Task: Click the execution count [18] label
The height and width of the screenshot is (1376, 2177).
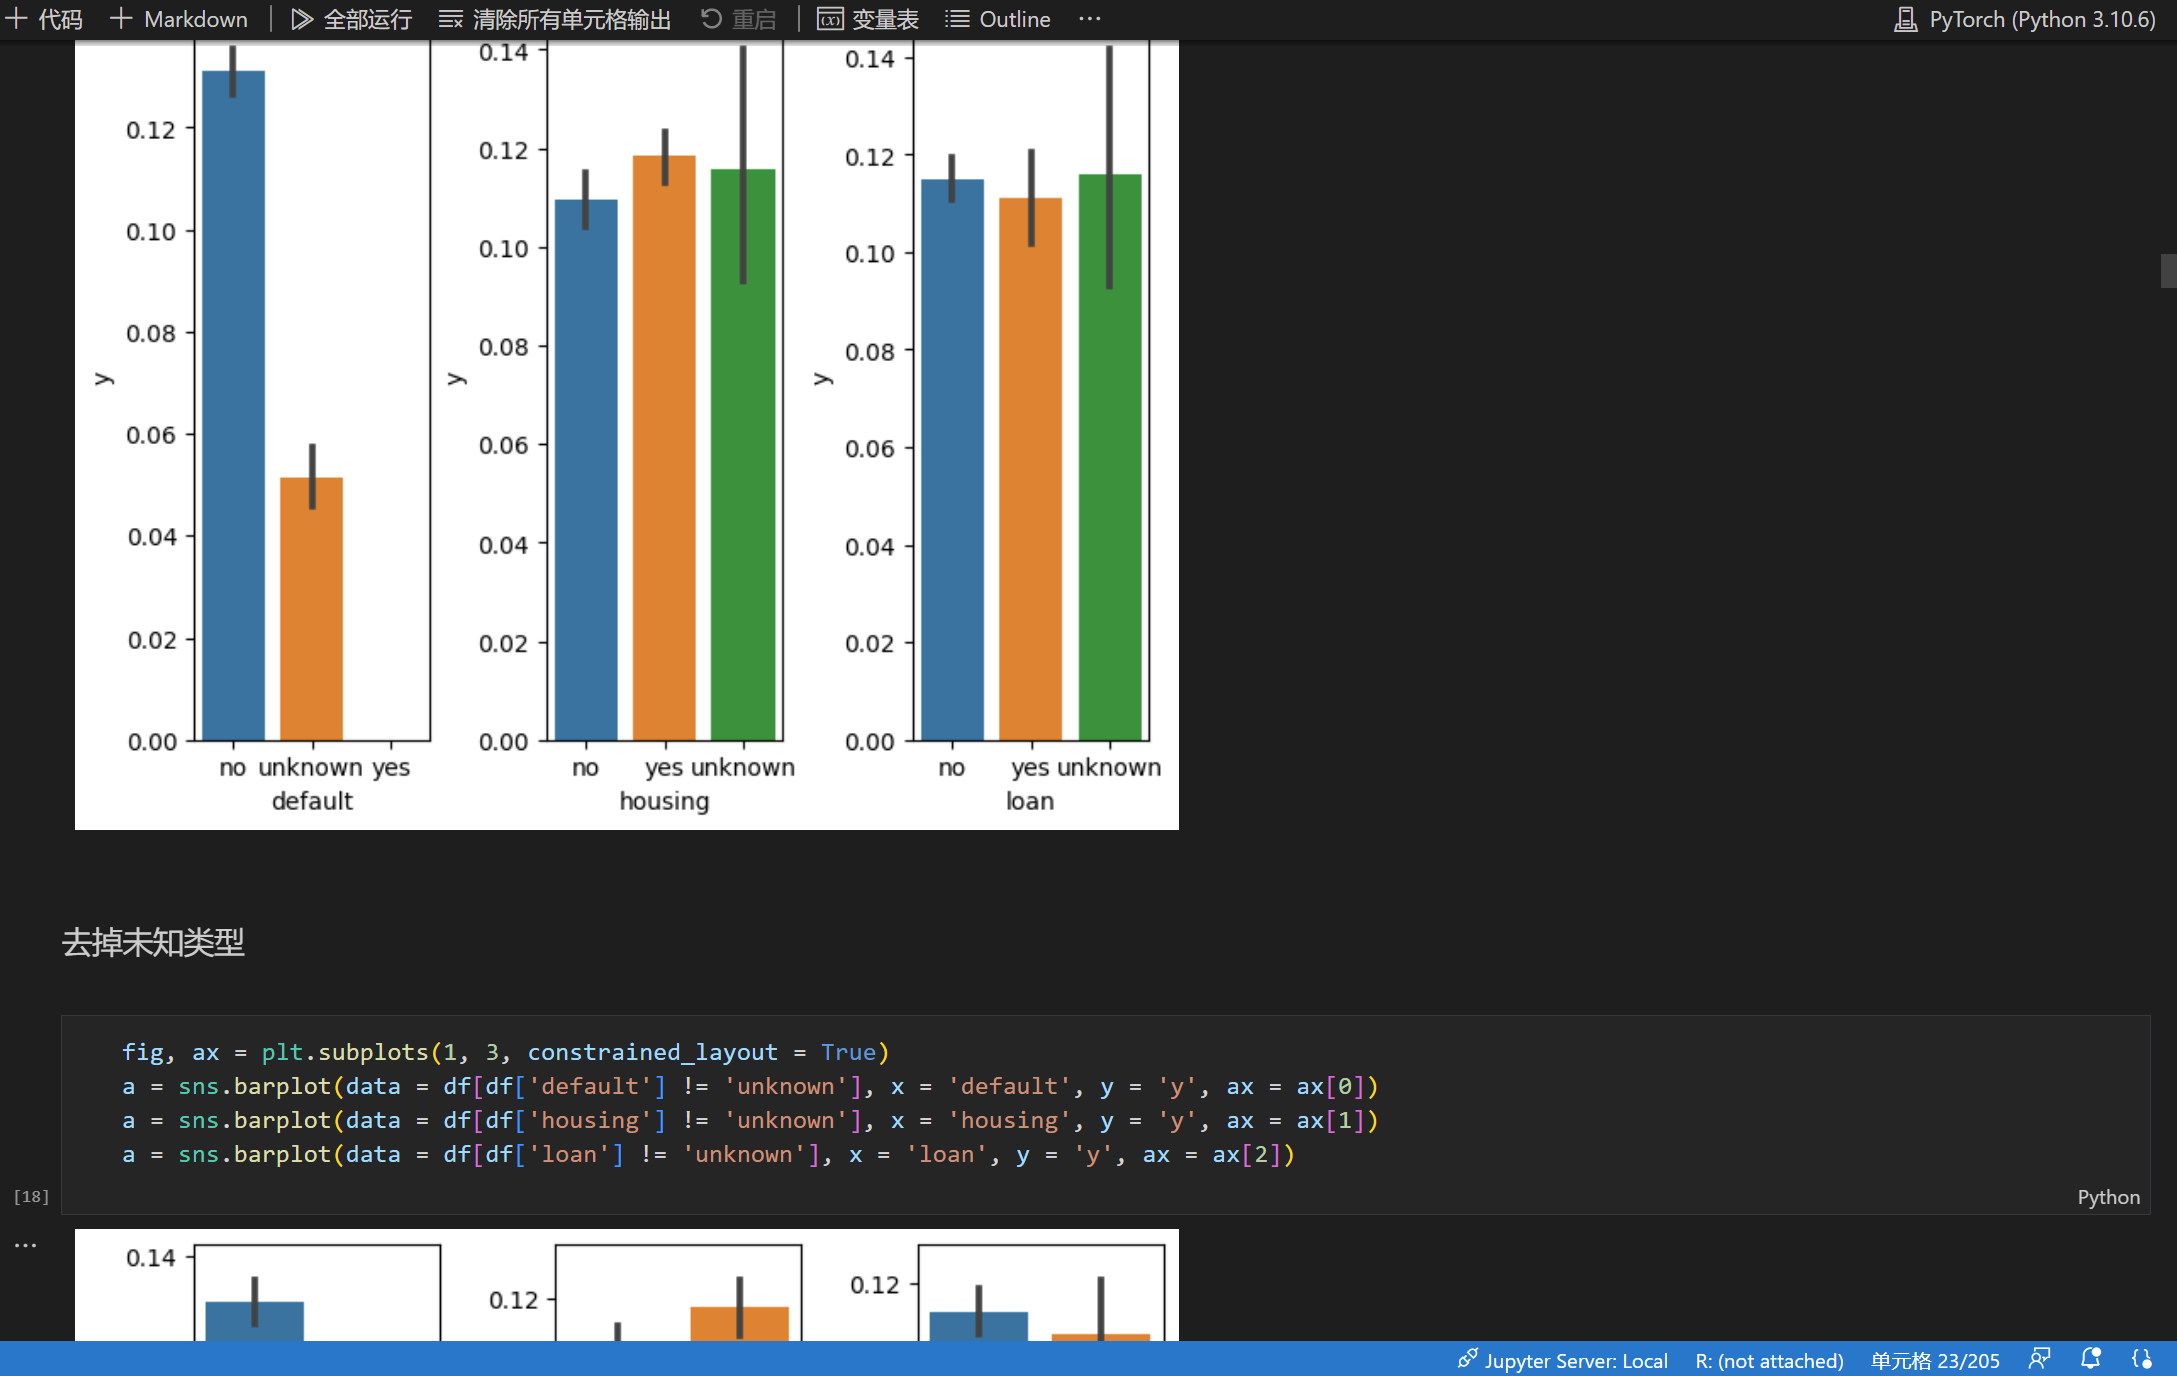Action: click(x=31, y=1196)
